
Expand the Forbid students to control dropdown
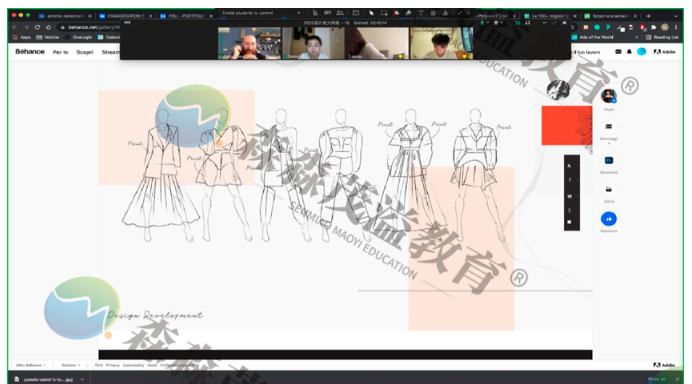pyautogui.click(x=261, y=13)
